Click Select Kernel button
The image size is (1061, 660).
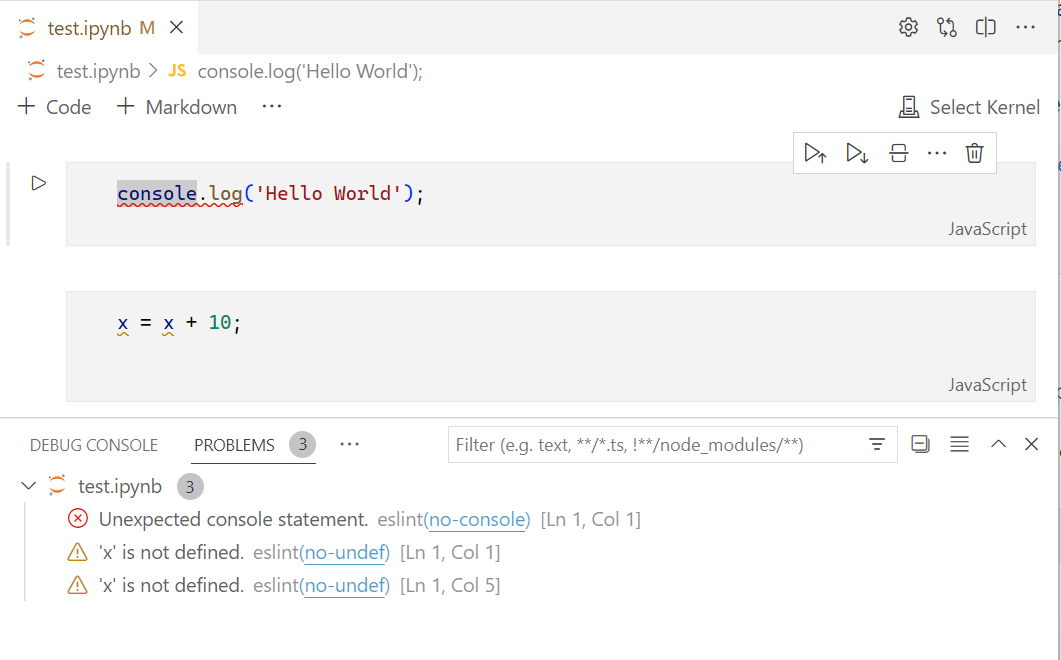click(x=969, y=107)
